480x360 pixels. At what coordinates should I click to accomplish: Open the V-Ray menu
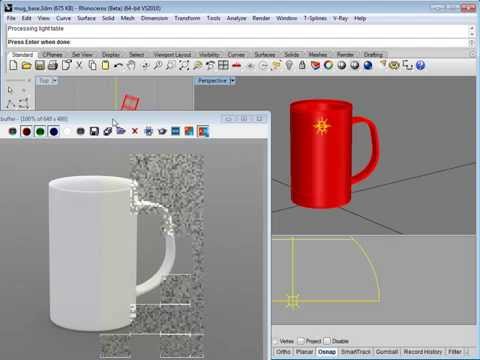340,18
